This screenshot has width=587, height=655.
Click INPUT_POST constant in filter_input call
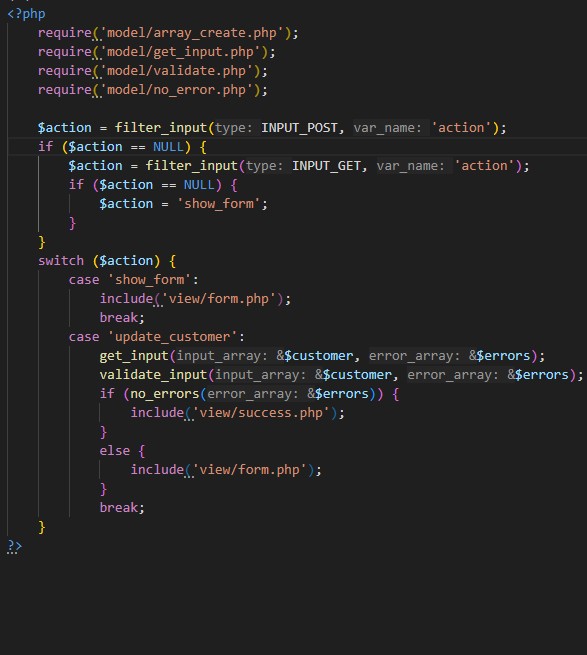[x=299, y=127]
